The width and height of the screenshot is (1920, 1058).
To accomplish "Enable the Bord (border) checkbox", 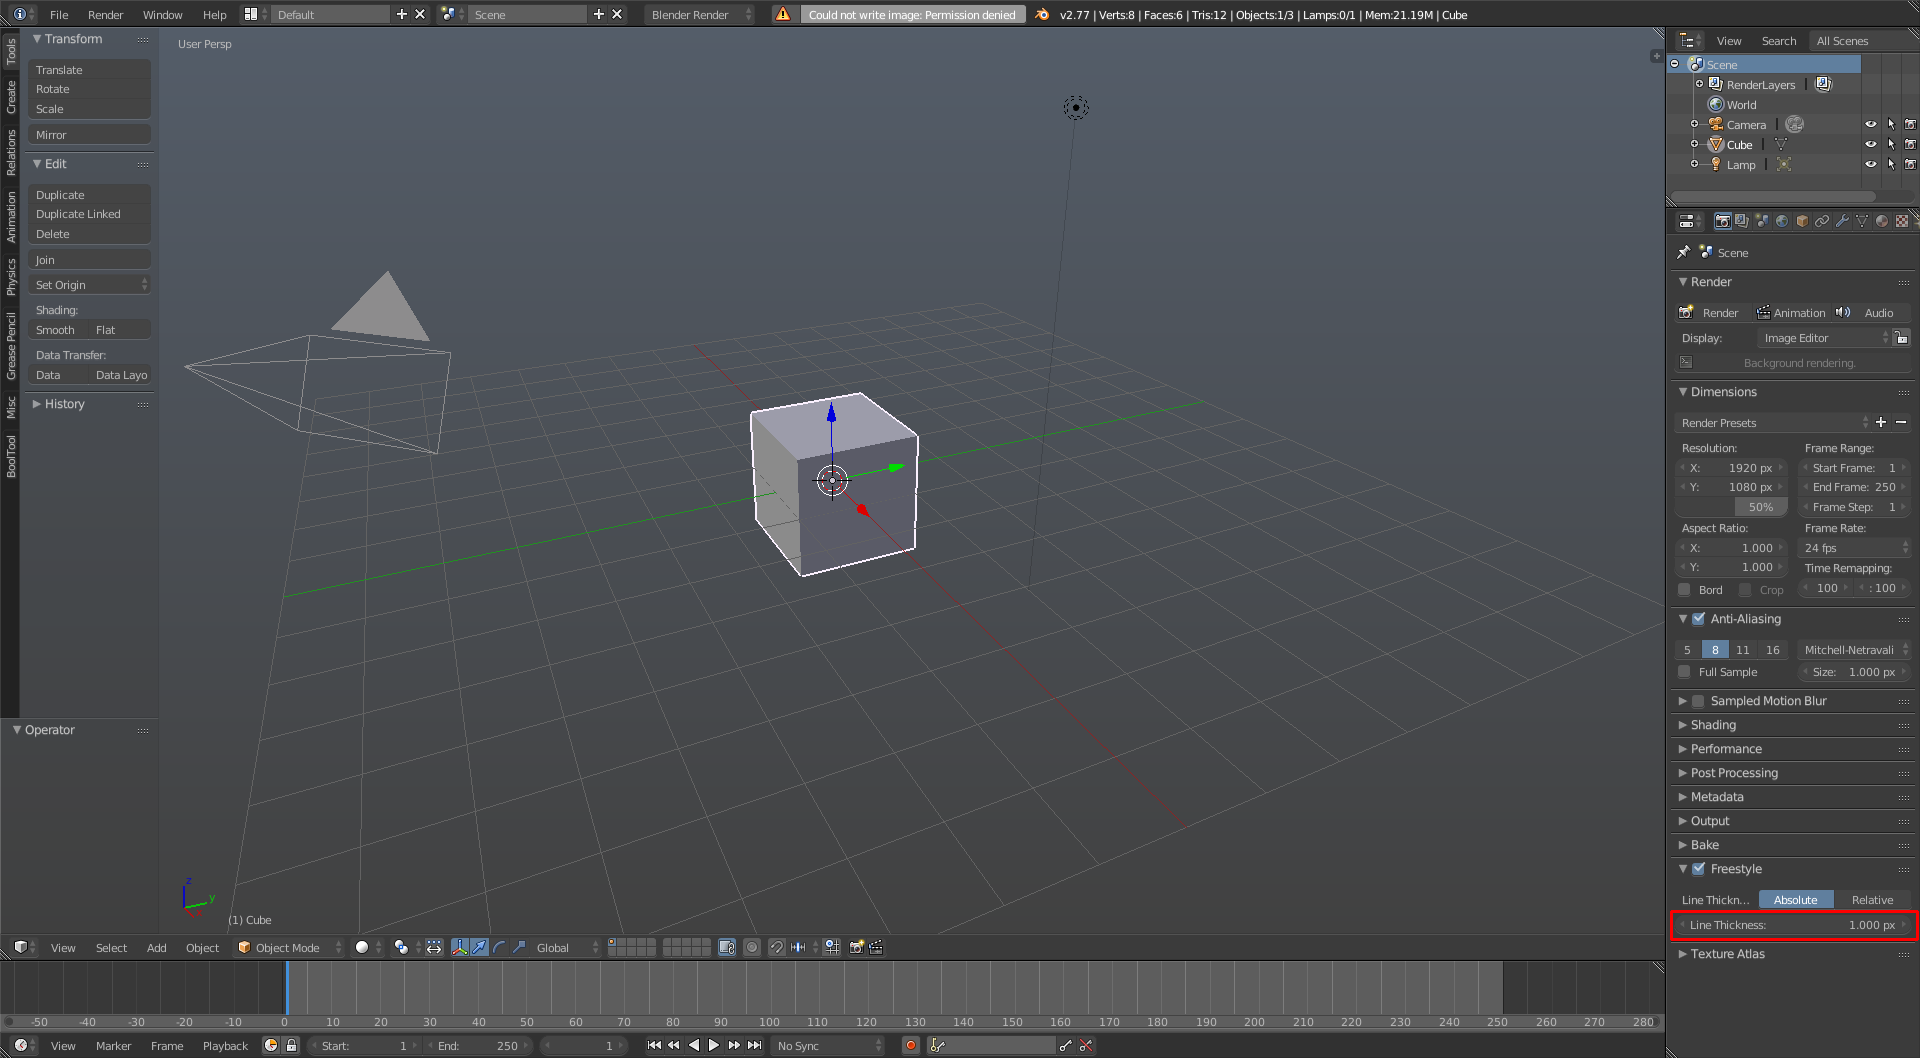I will coord(1685,590).
